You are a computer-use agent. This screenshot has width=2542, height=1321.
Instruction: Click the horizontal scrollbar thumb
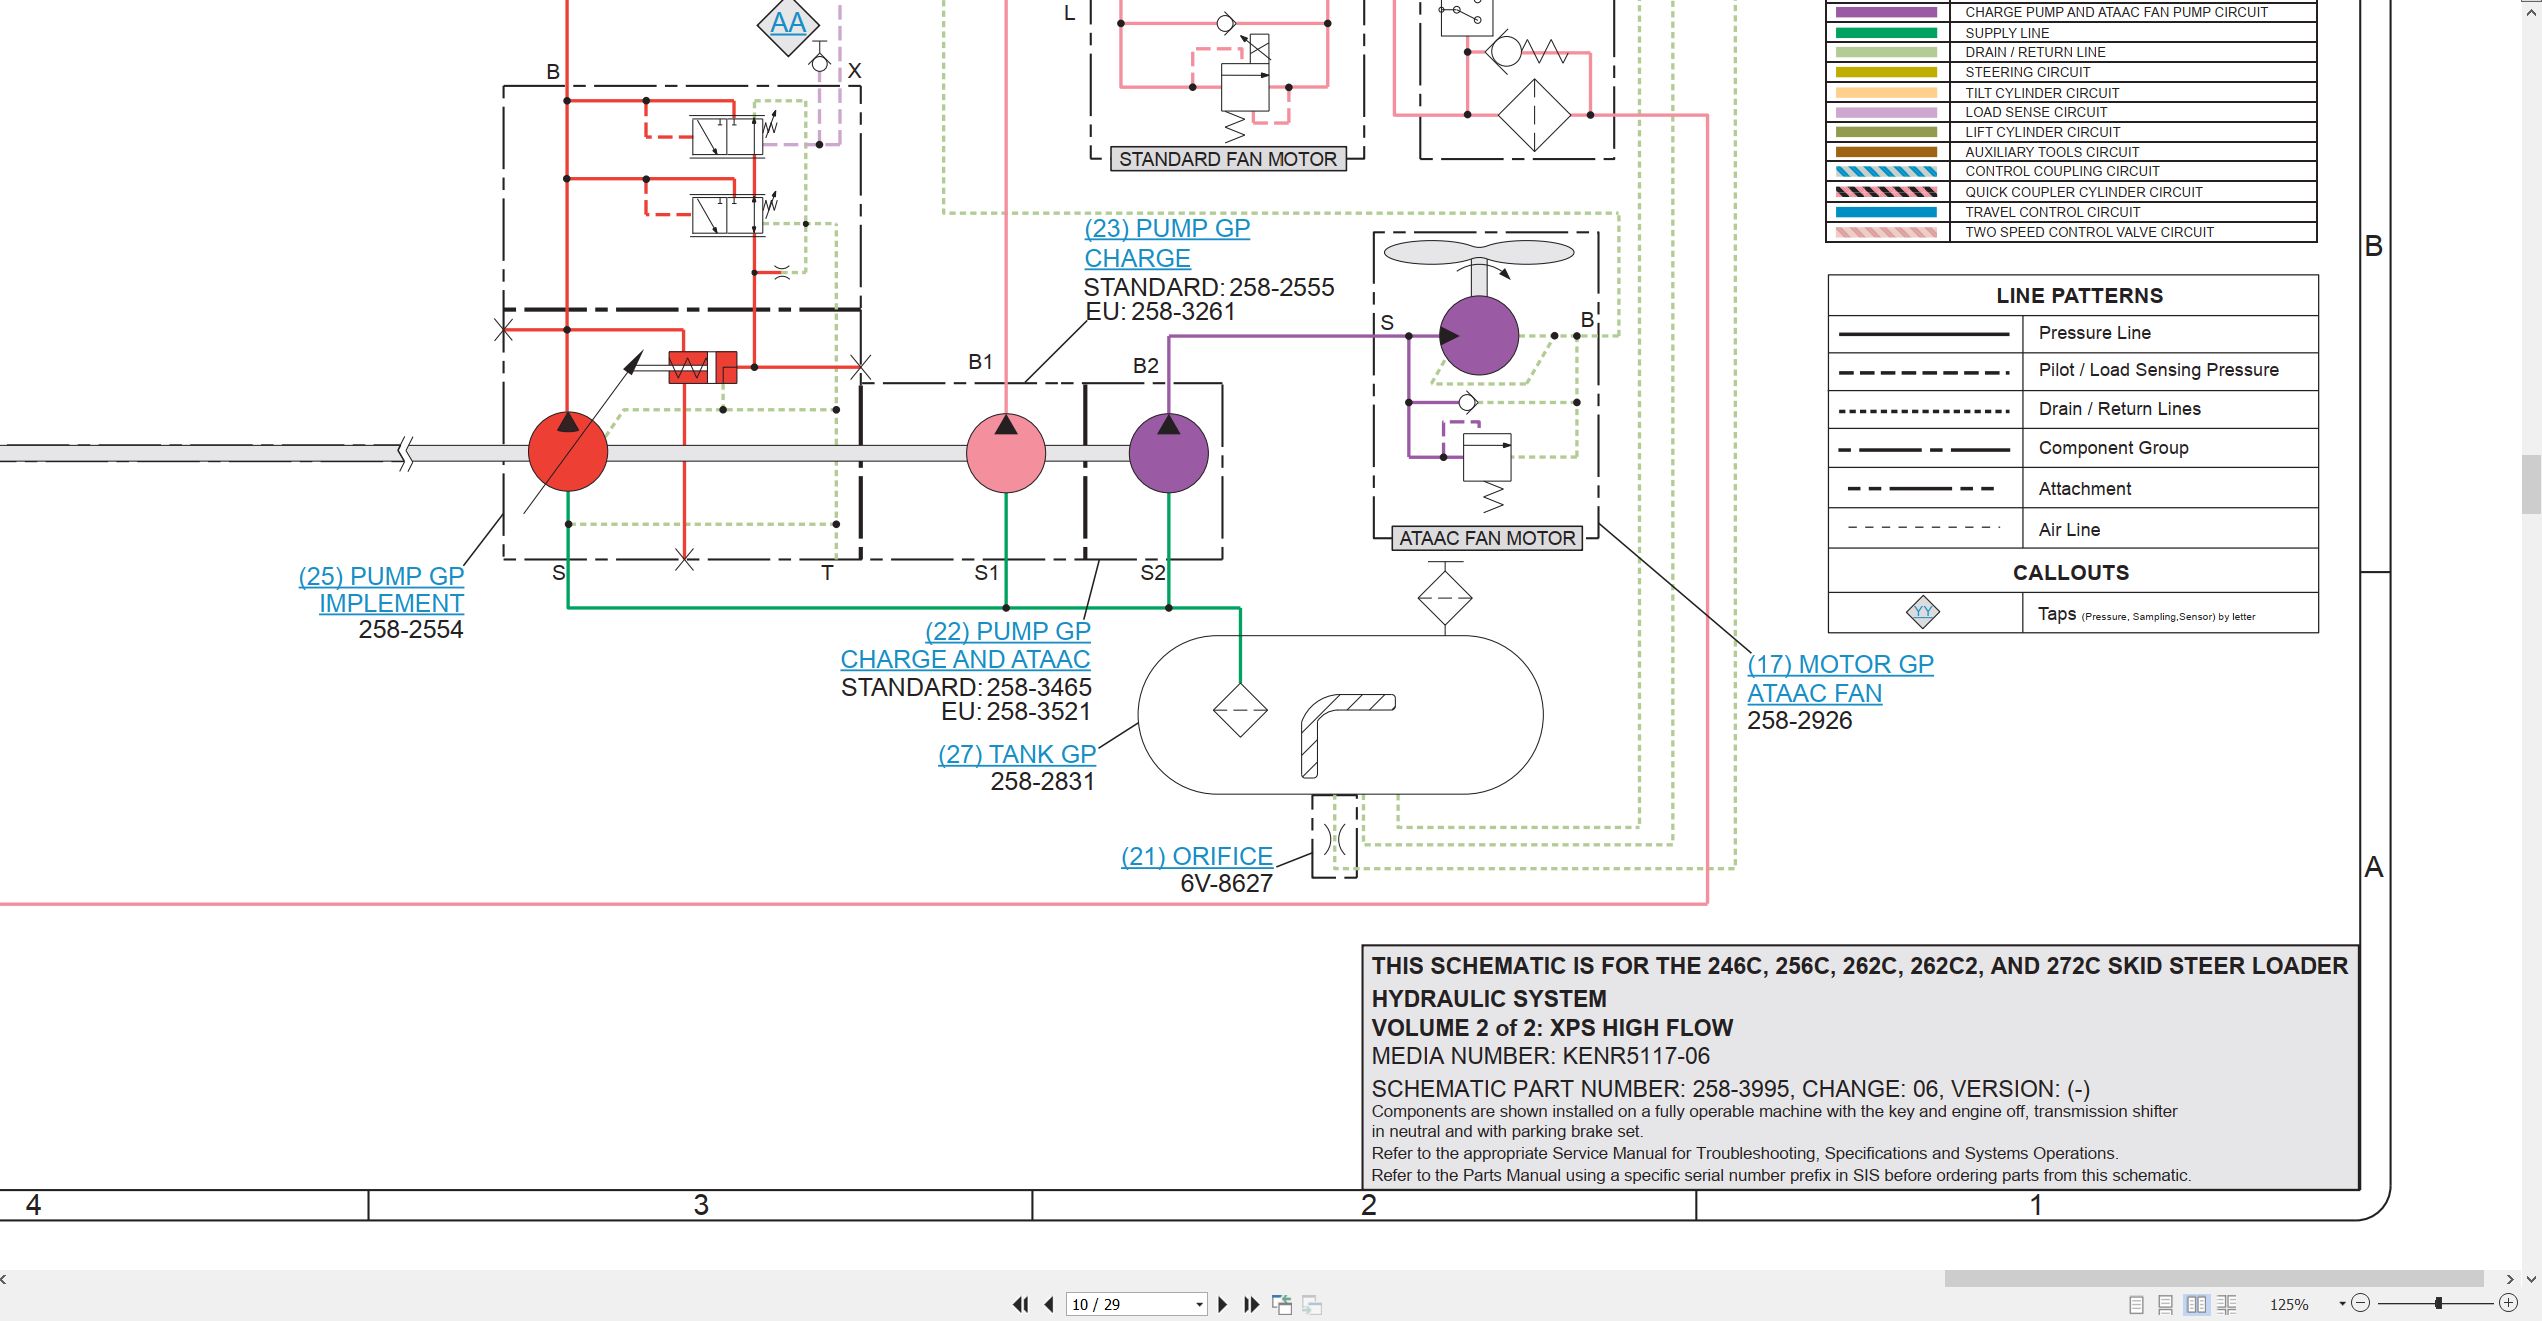[2214, 1278]
